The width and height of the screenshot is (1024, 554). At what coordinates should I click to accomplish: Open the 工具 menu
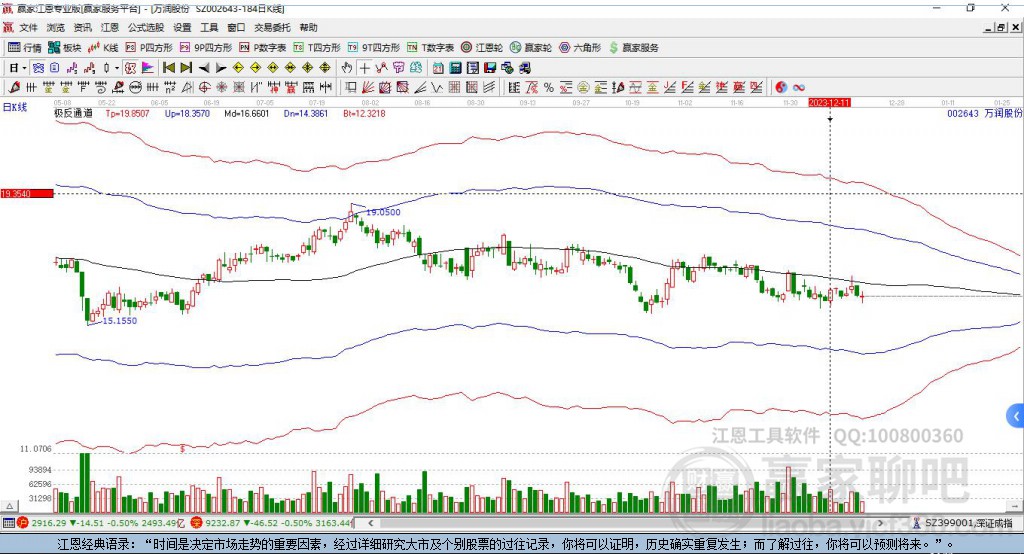(209, 27)
